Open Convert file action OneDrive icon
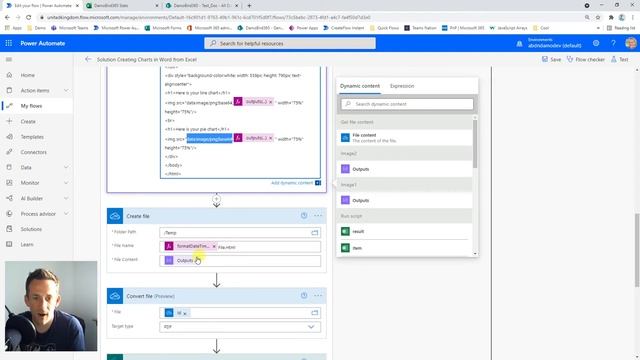This screenshot has height=360, width=640. (x=115, y=296)
